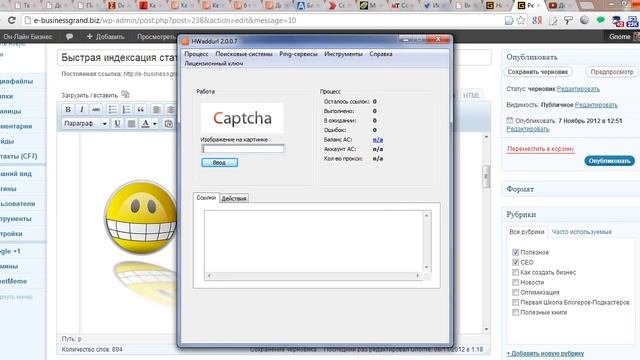The width and height of the screenshot is (640, 360).
Task: Open Лицензионный ключ menu
Action: click(x=214, y=64)
